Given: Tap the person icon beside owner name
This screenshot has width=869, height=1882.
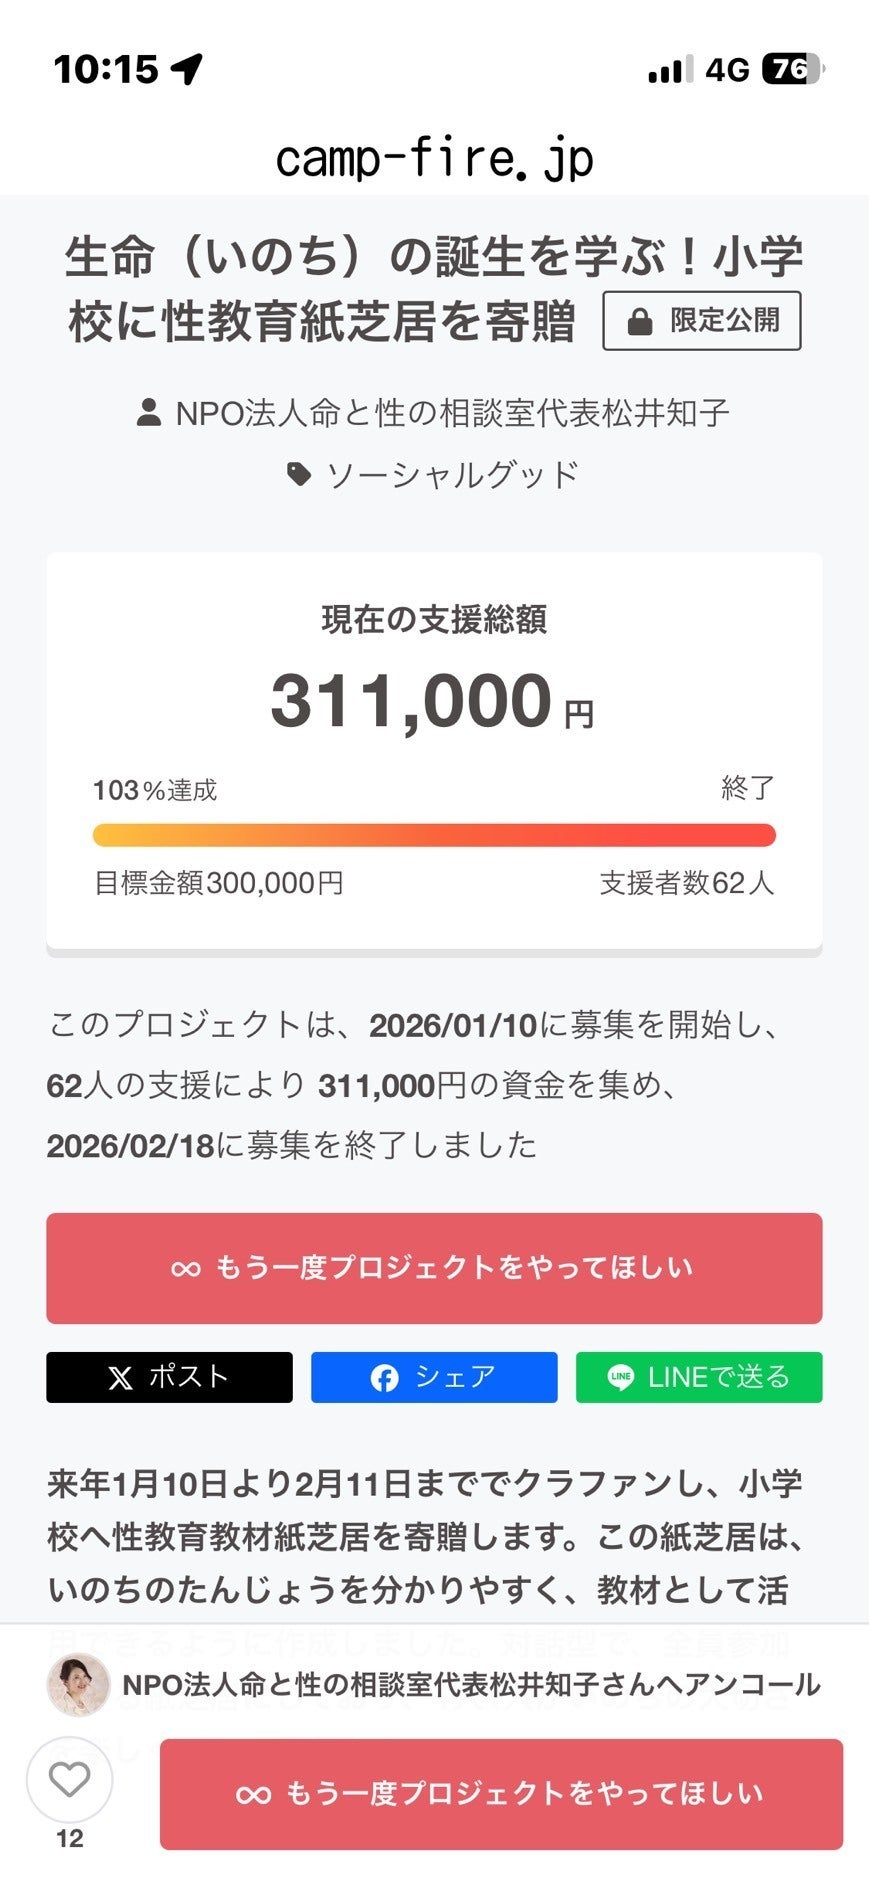Looking at the screenshot, I should pos(149,413).
